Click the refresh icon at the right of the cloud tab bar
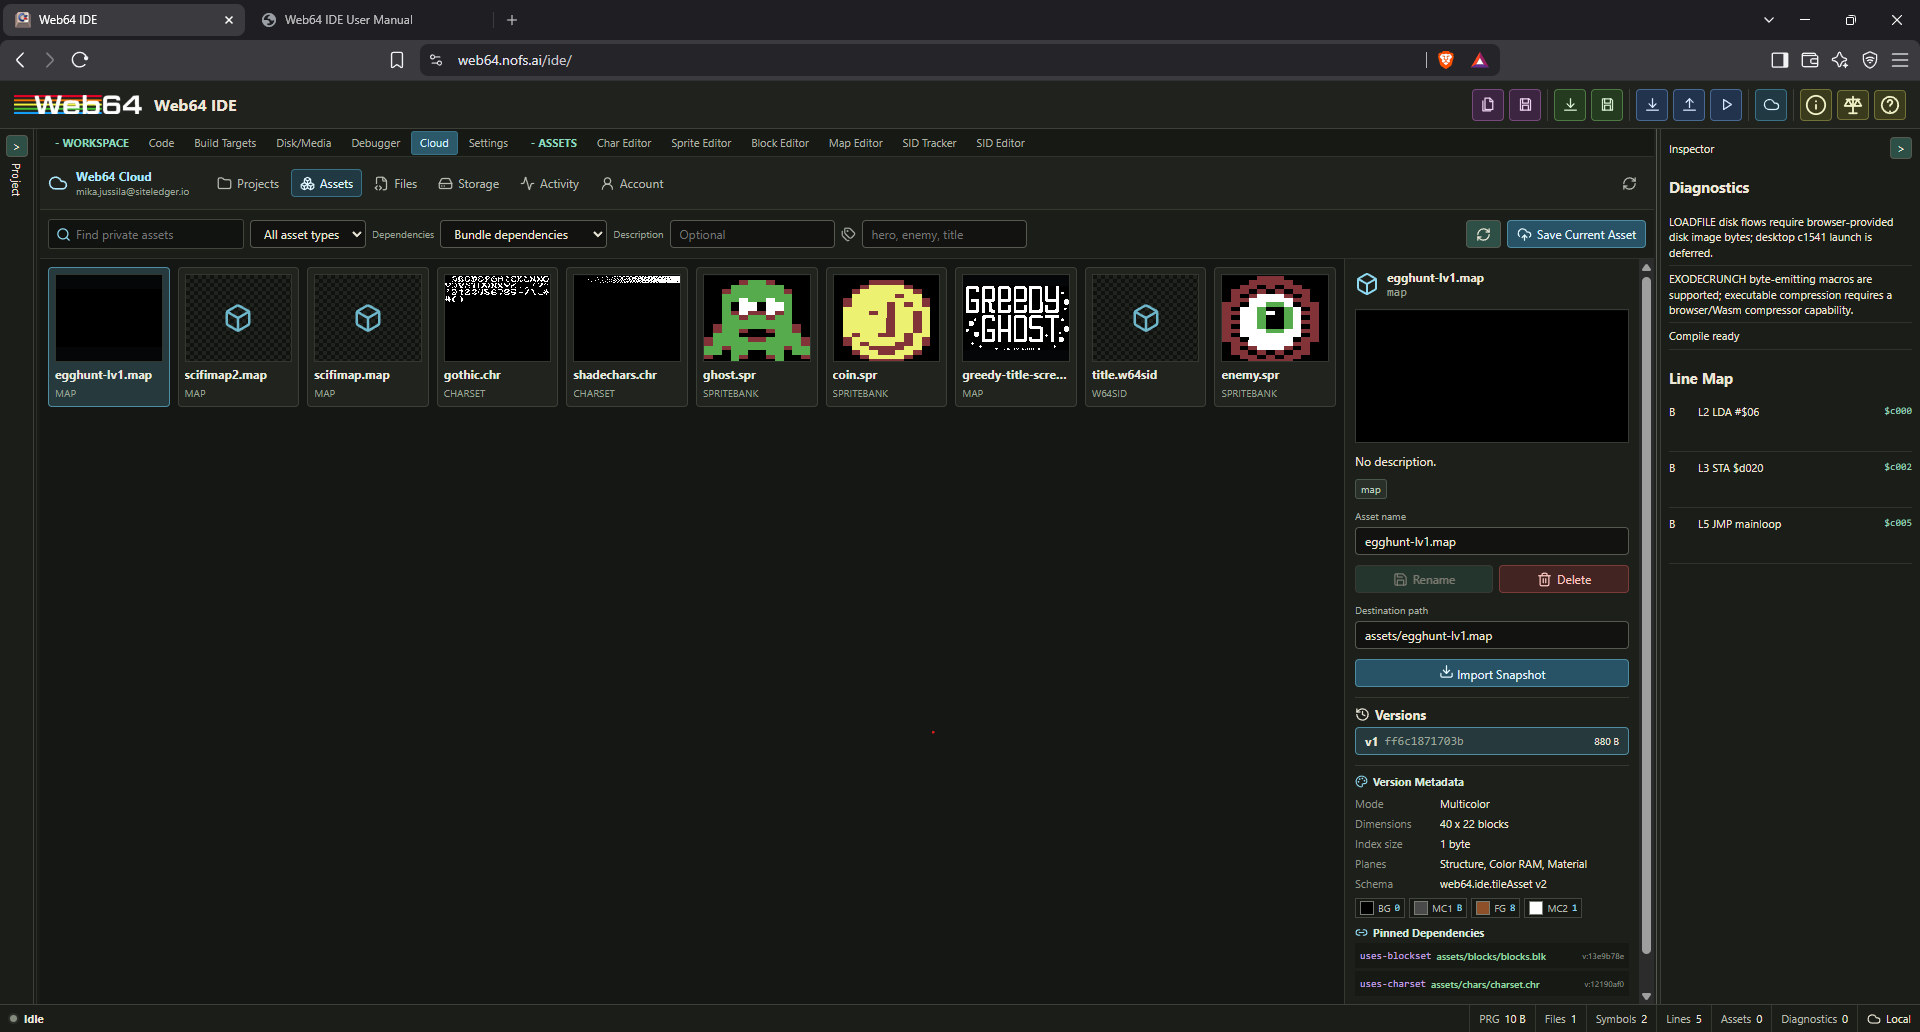This screenshot has height=1032, width=1920. 1629,184
